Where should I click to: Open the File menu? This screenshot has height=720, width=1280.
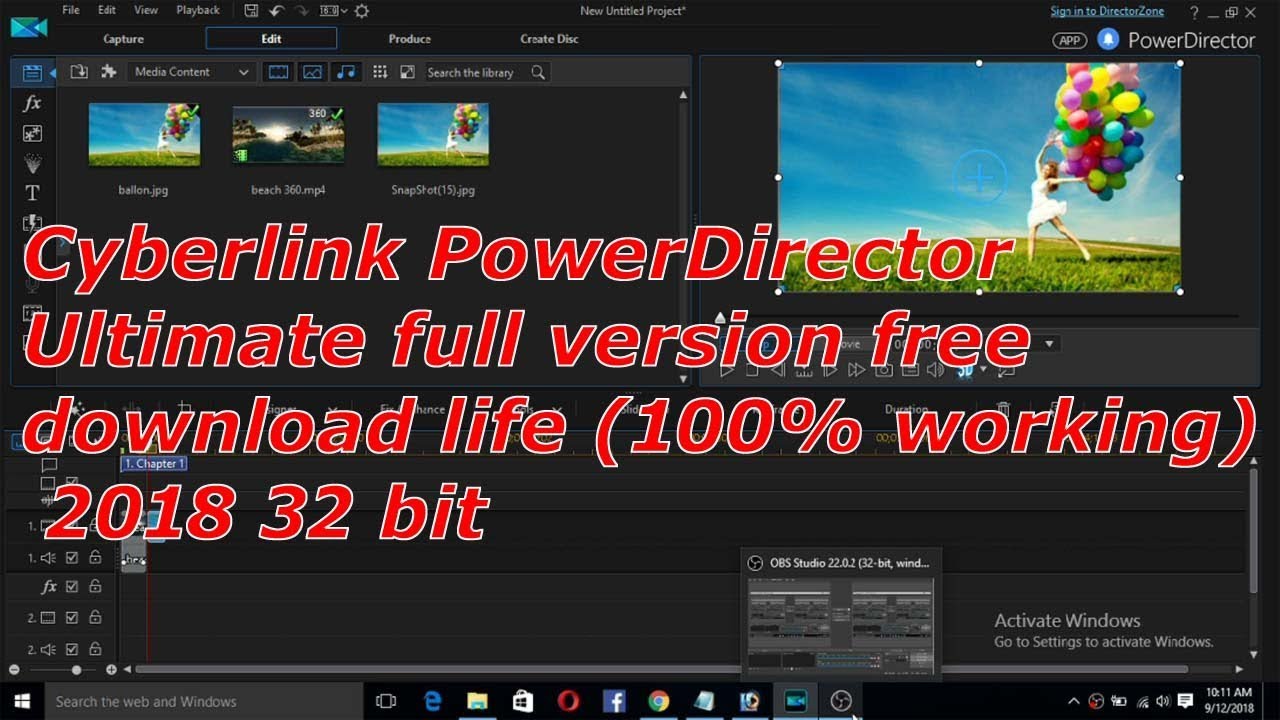click(x=71, y=10)
